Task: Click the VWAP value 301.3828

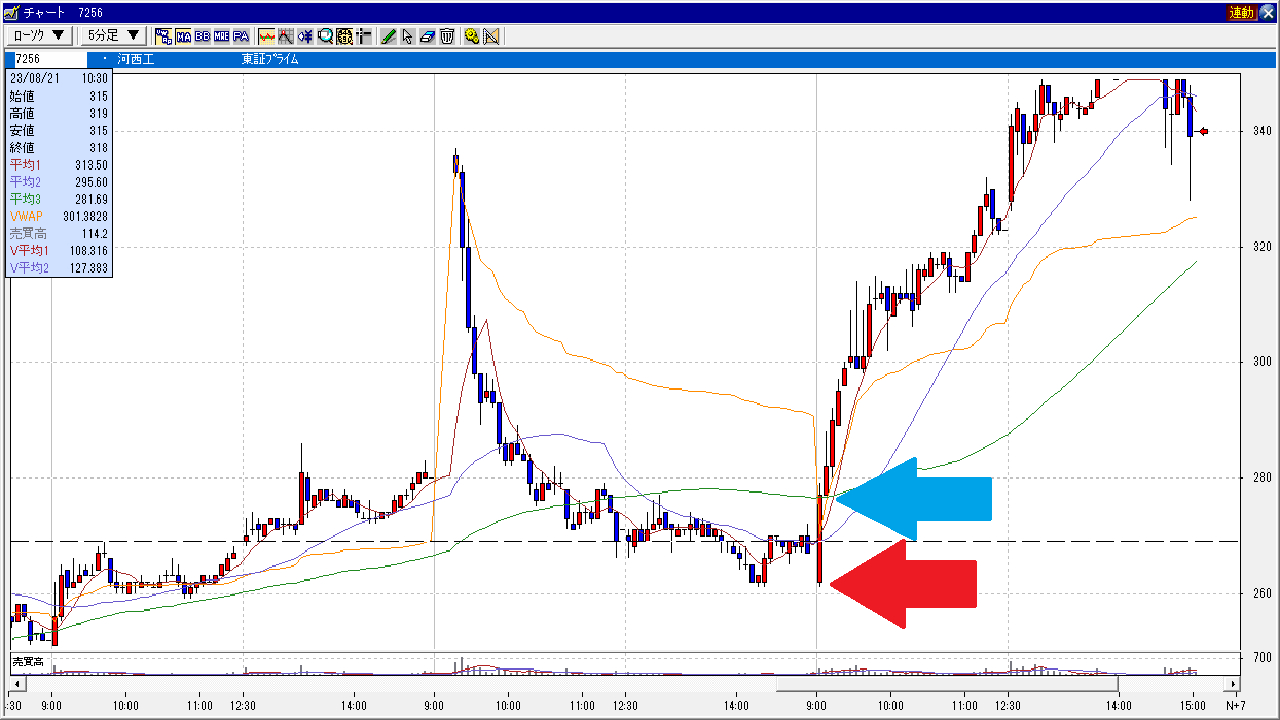Action: (84, 216)
